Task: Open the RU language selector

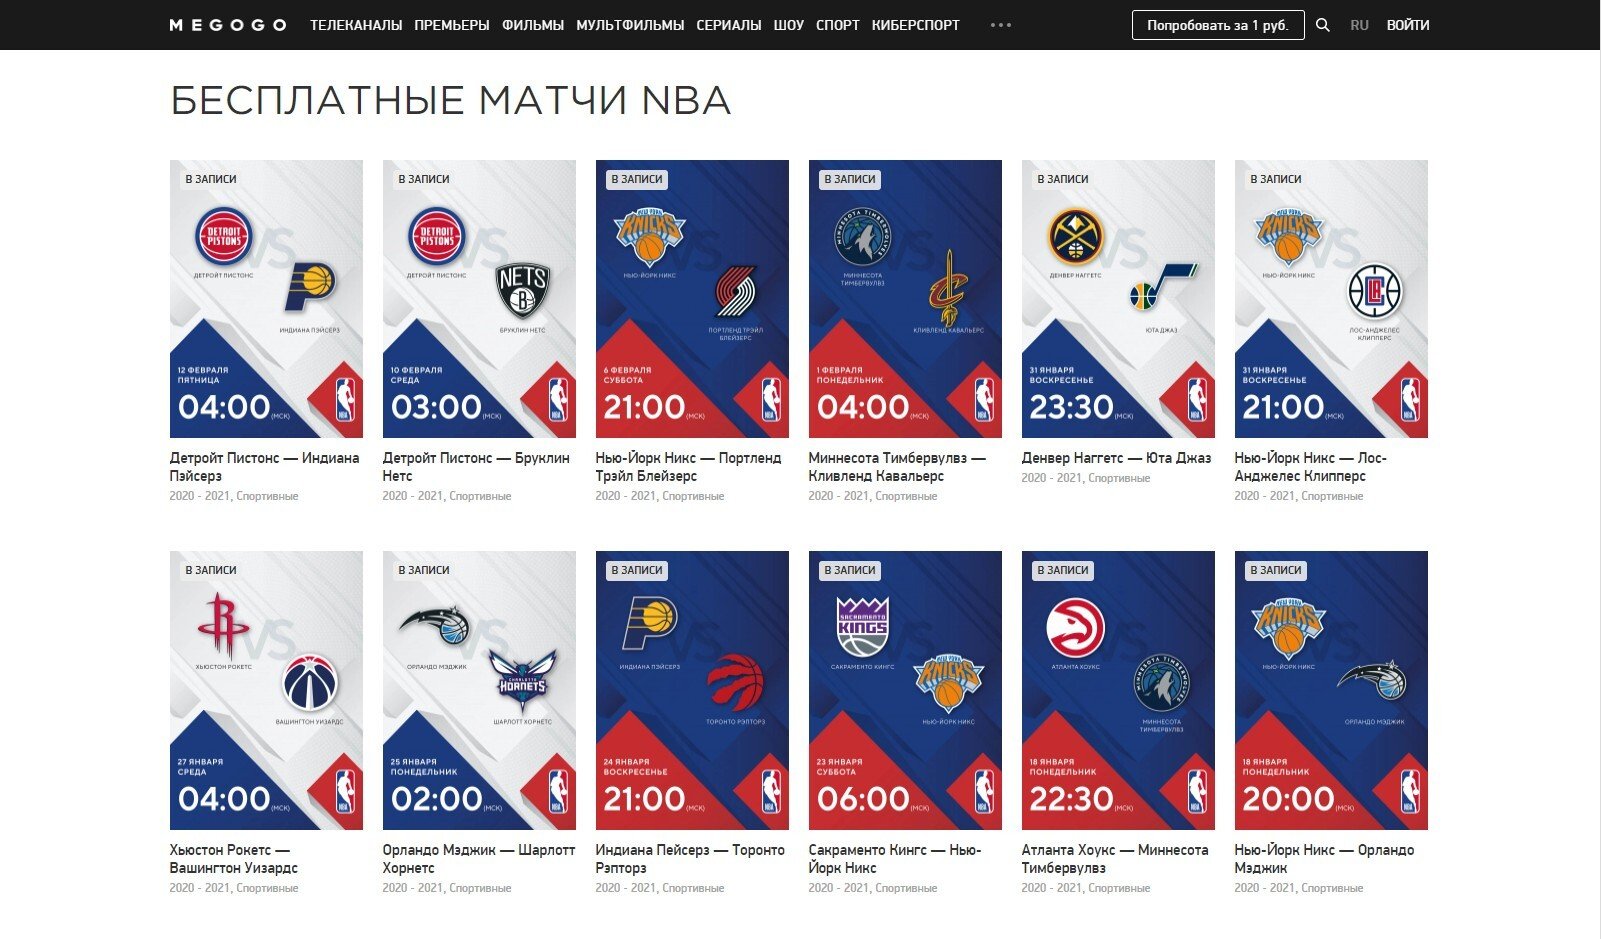Action: [x=1359, y=25]
